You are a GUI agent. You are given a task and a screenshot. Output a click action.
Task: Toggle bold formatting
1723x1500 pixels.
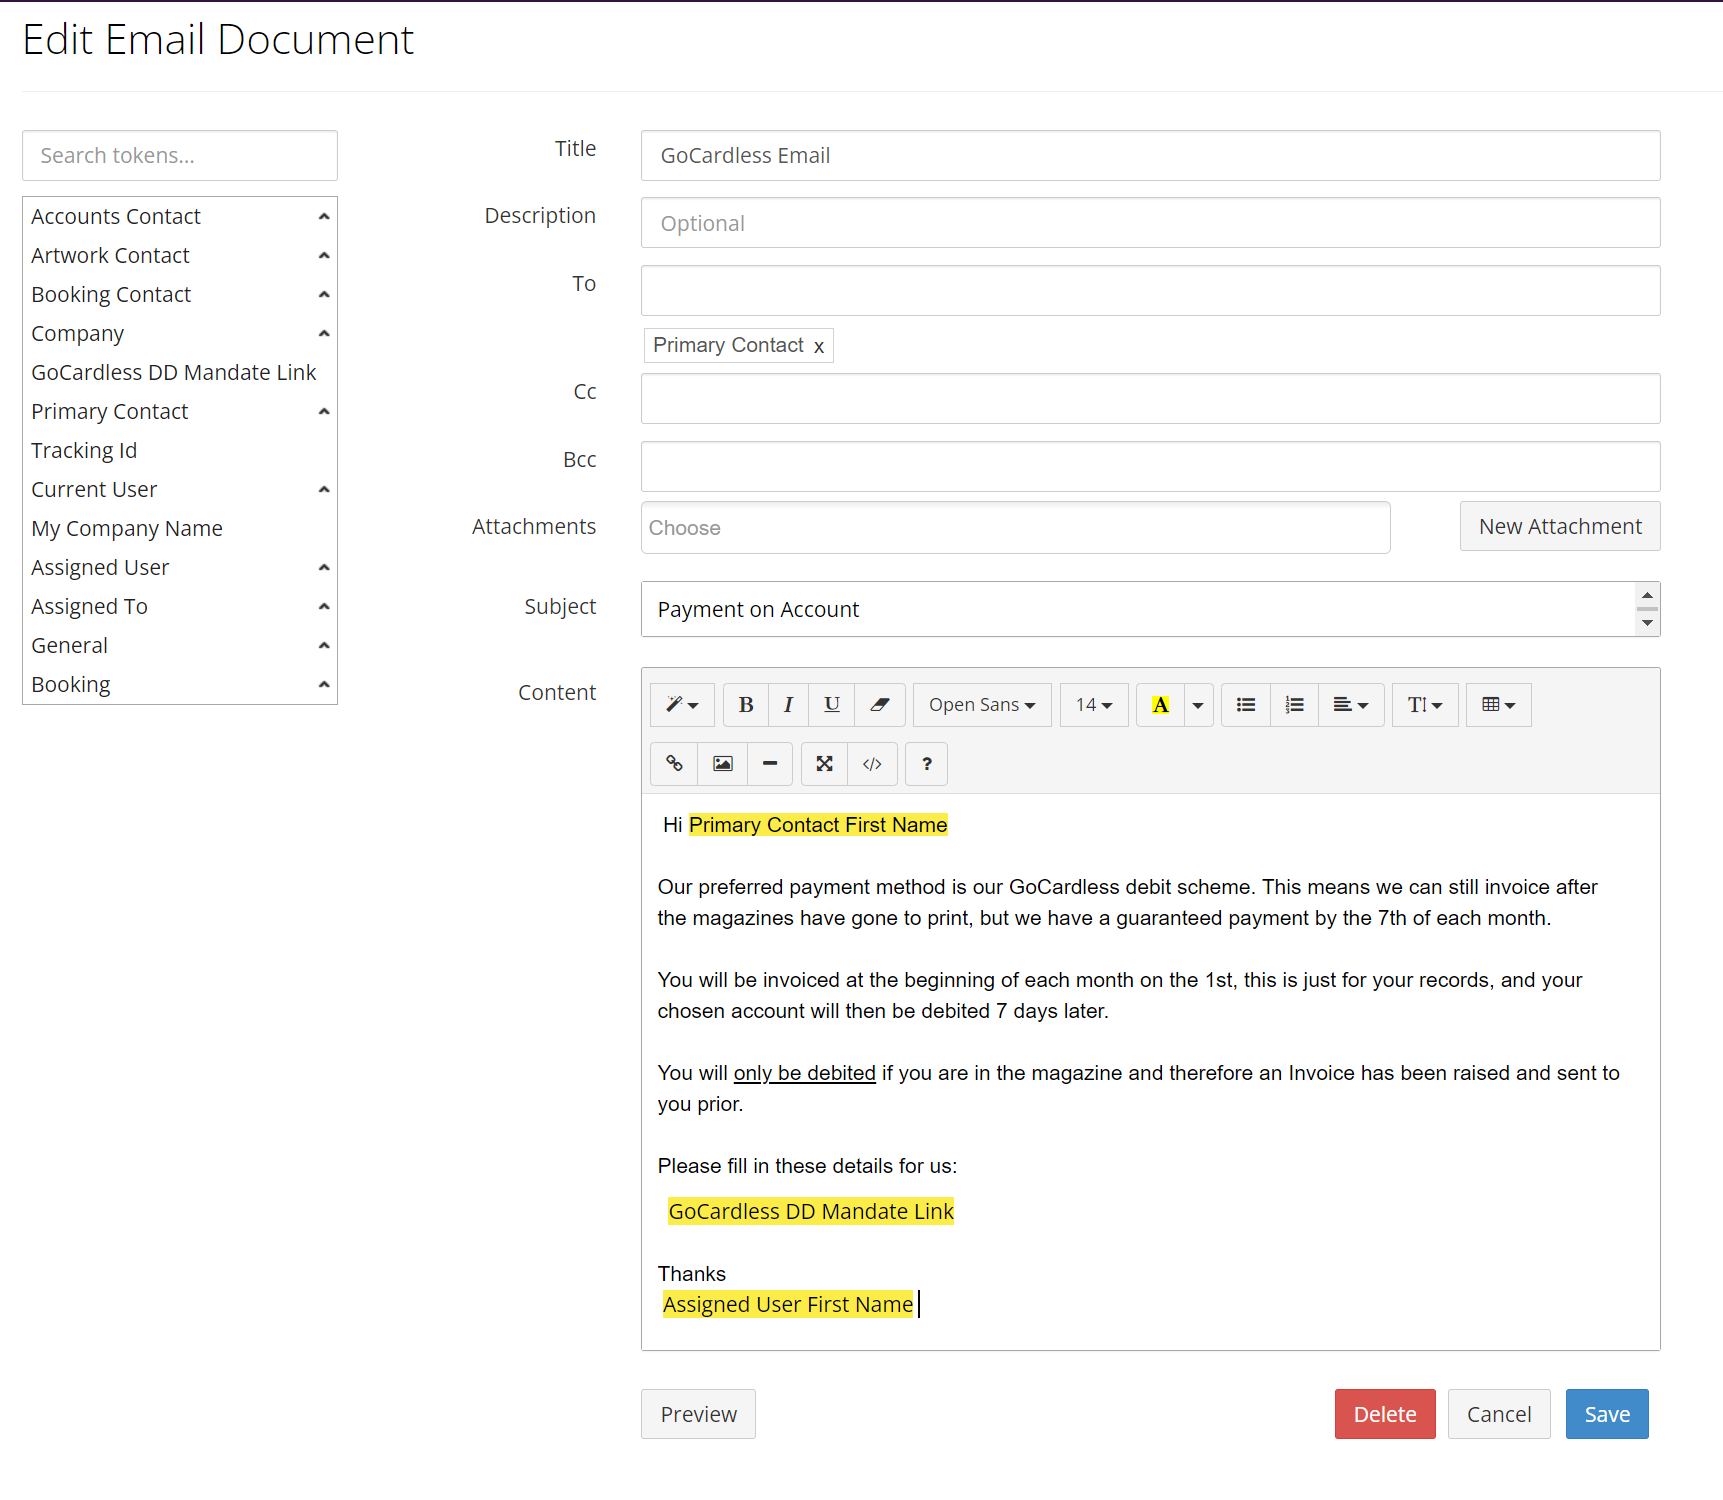pyautogui.click(x=746, y=705)
